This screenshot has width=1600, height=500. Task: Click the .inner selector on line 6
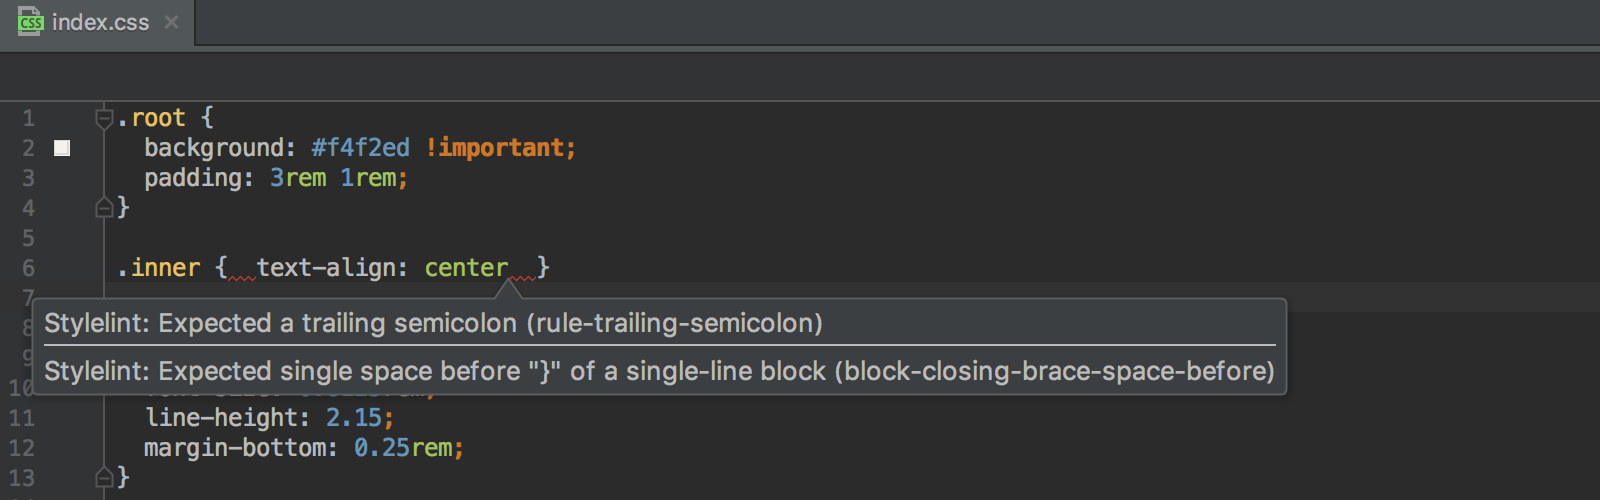pos(159,268)
